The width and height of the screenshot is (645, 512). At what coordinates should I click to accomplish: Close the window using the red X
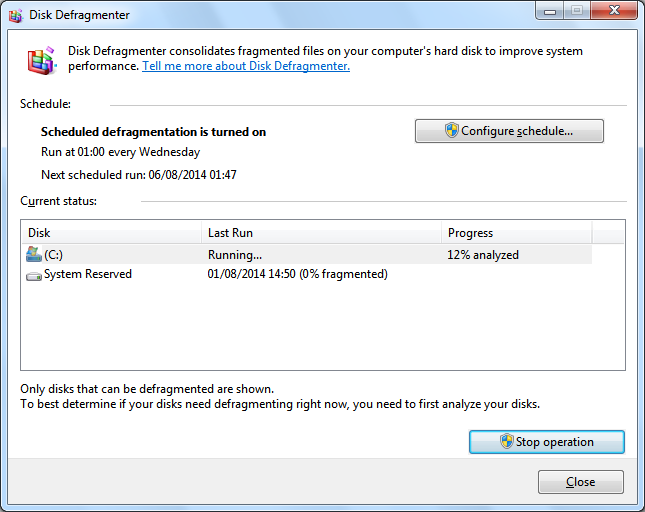(611, 10)
